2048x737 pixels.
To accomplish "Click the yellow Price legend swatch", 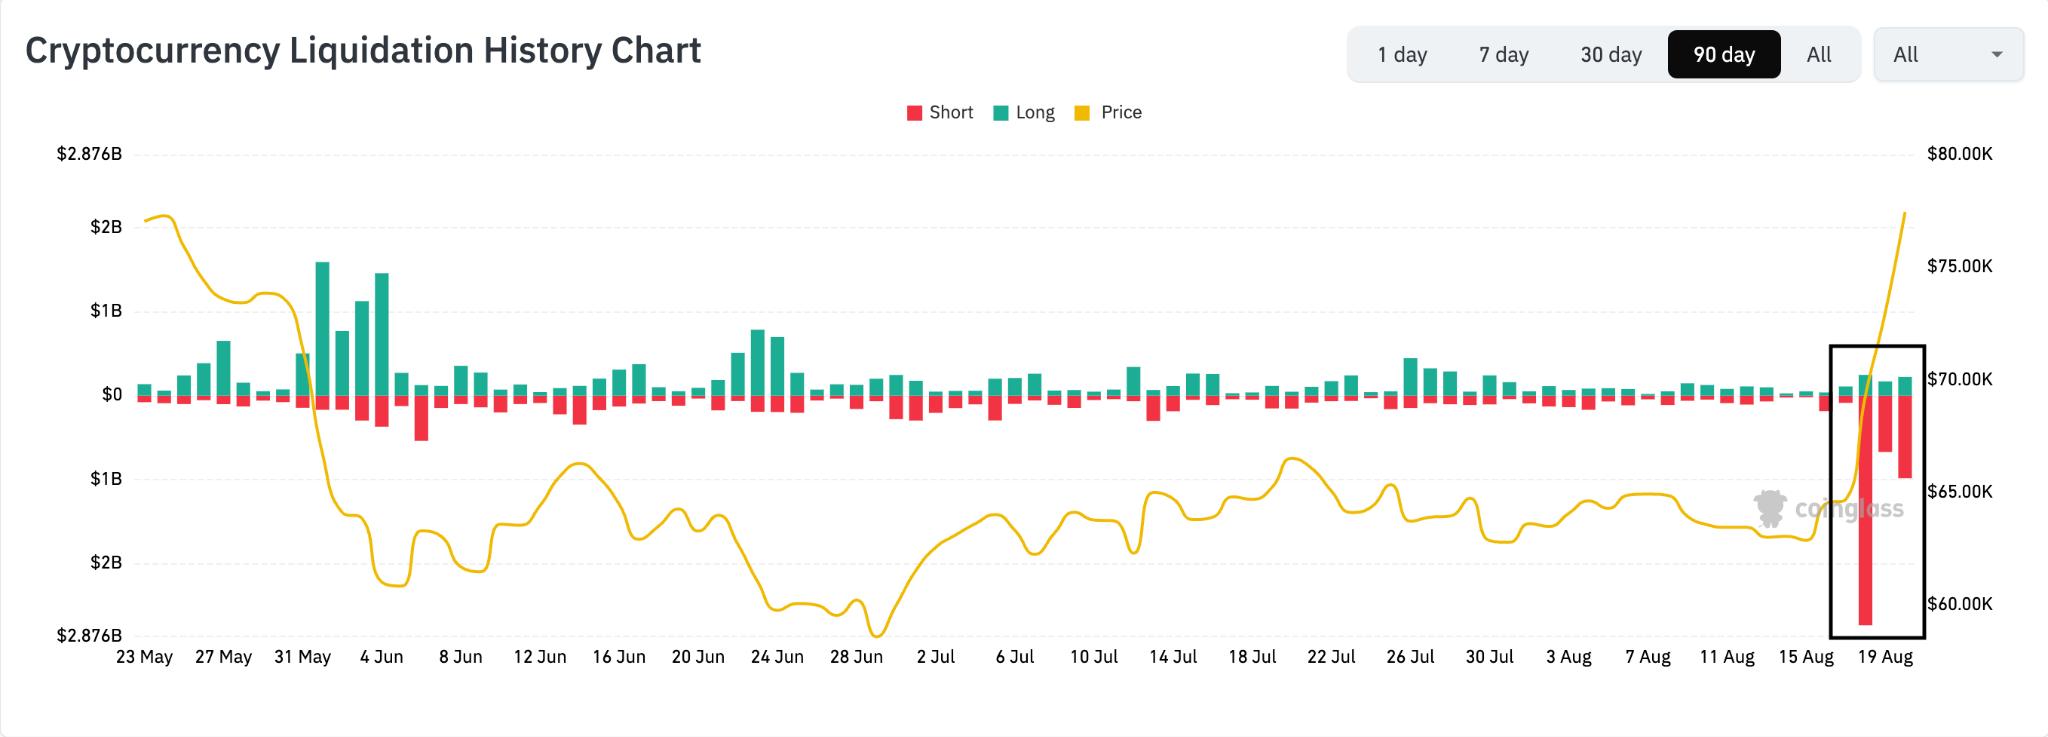I will point(1082,113).
